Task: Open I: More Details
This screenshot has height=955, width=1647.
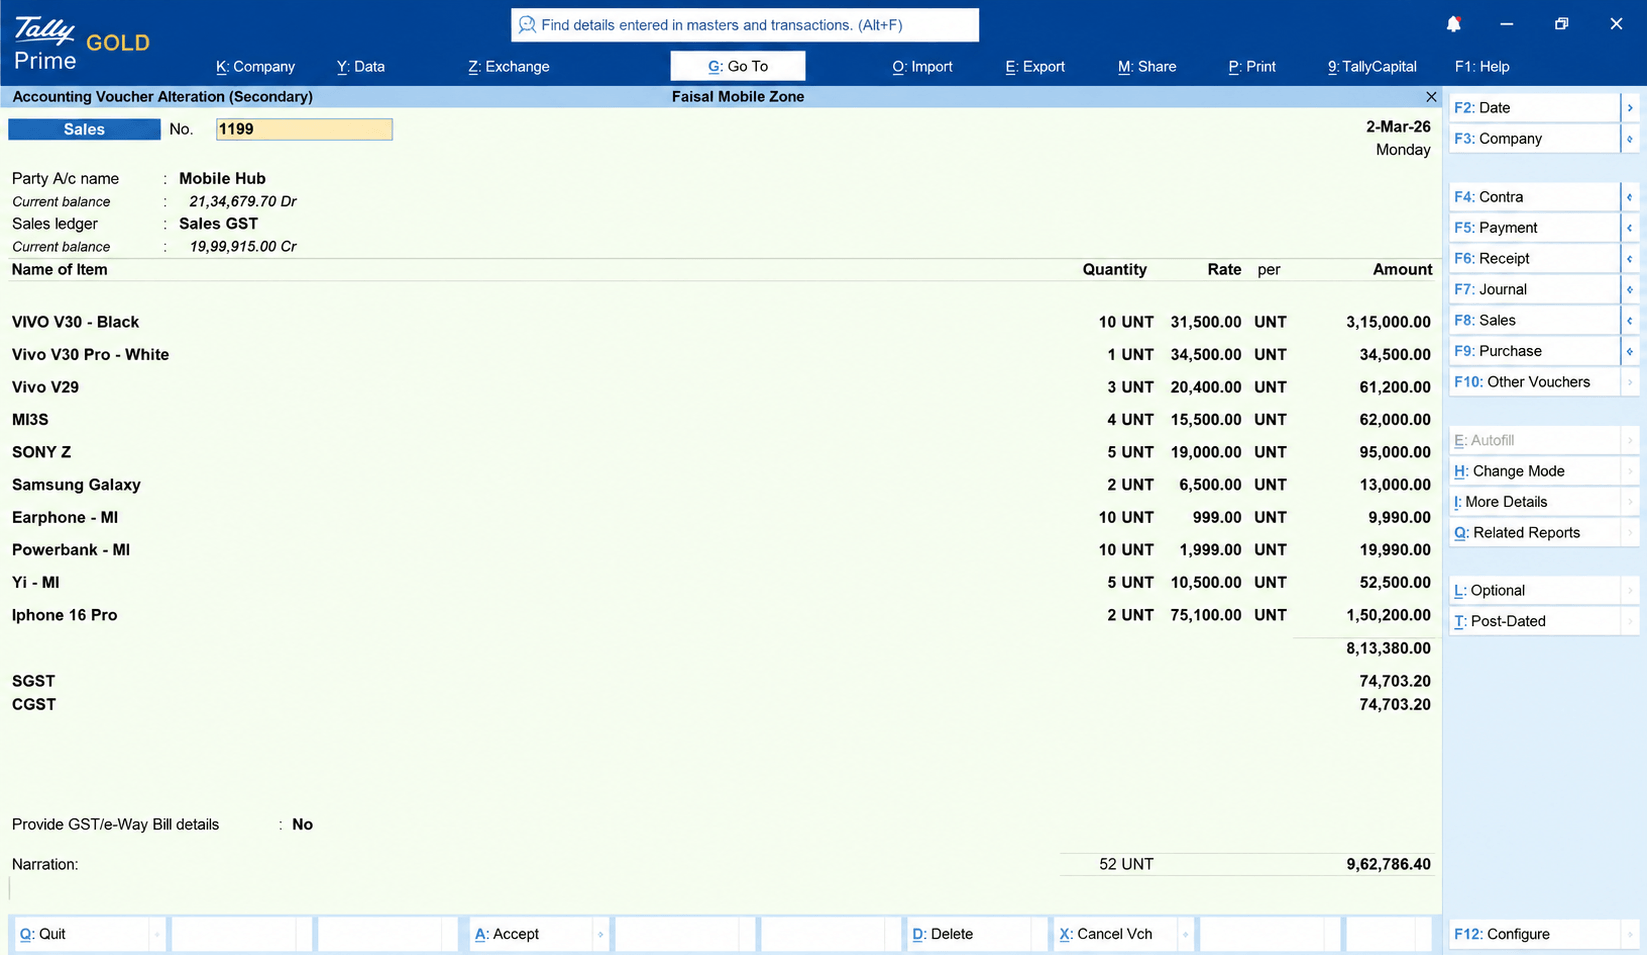Action: coord(1534,502)
